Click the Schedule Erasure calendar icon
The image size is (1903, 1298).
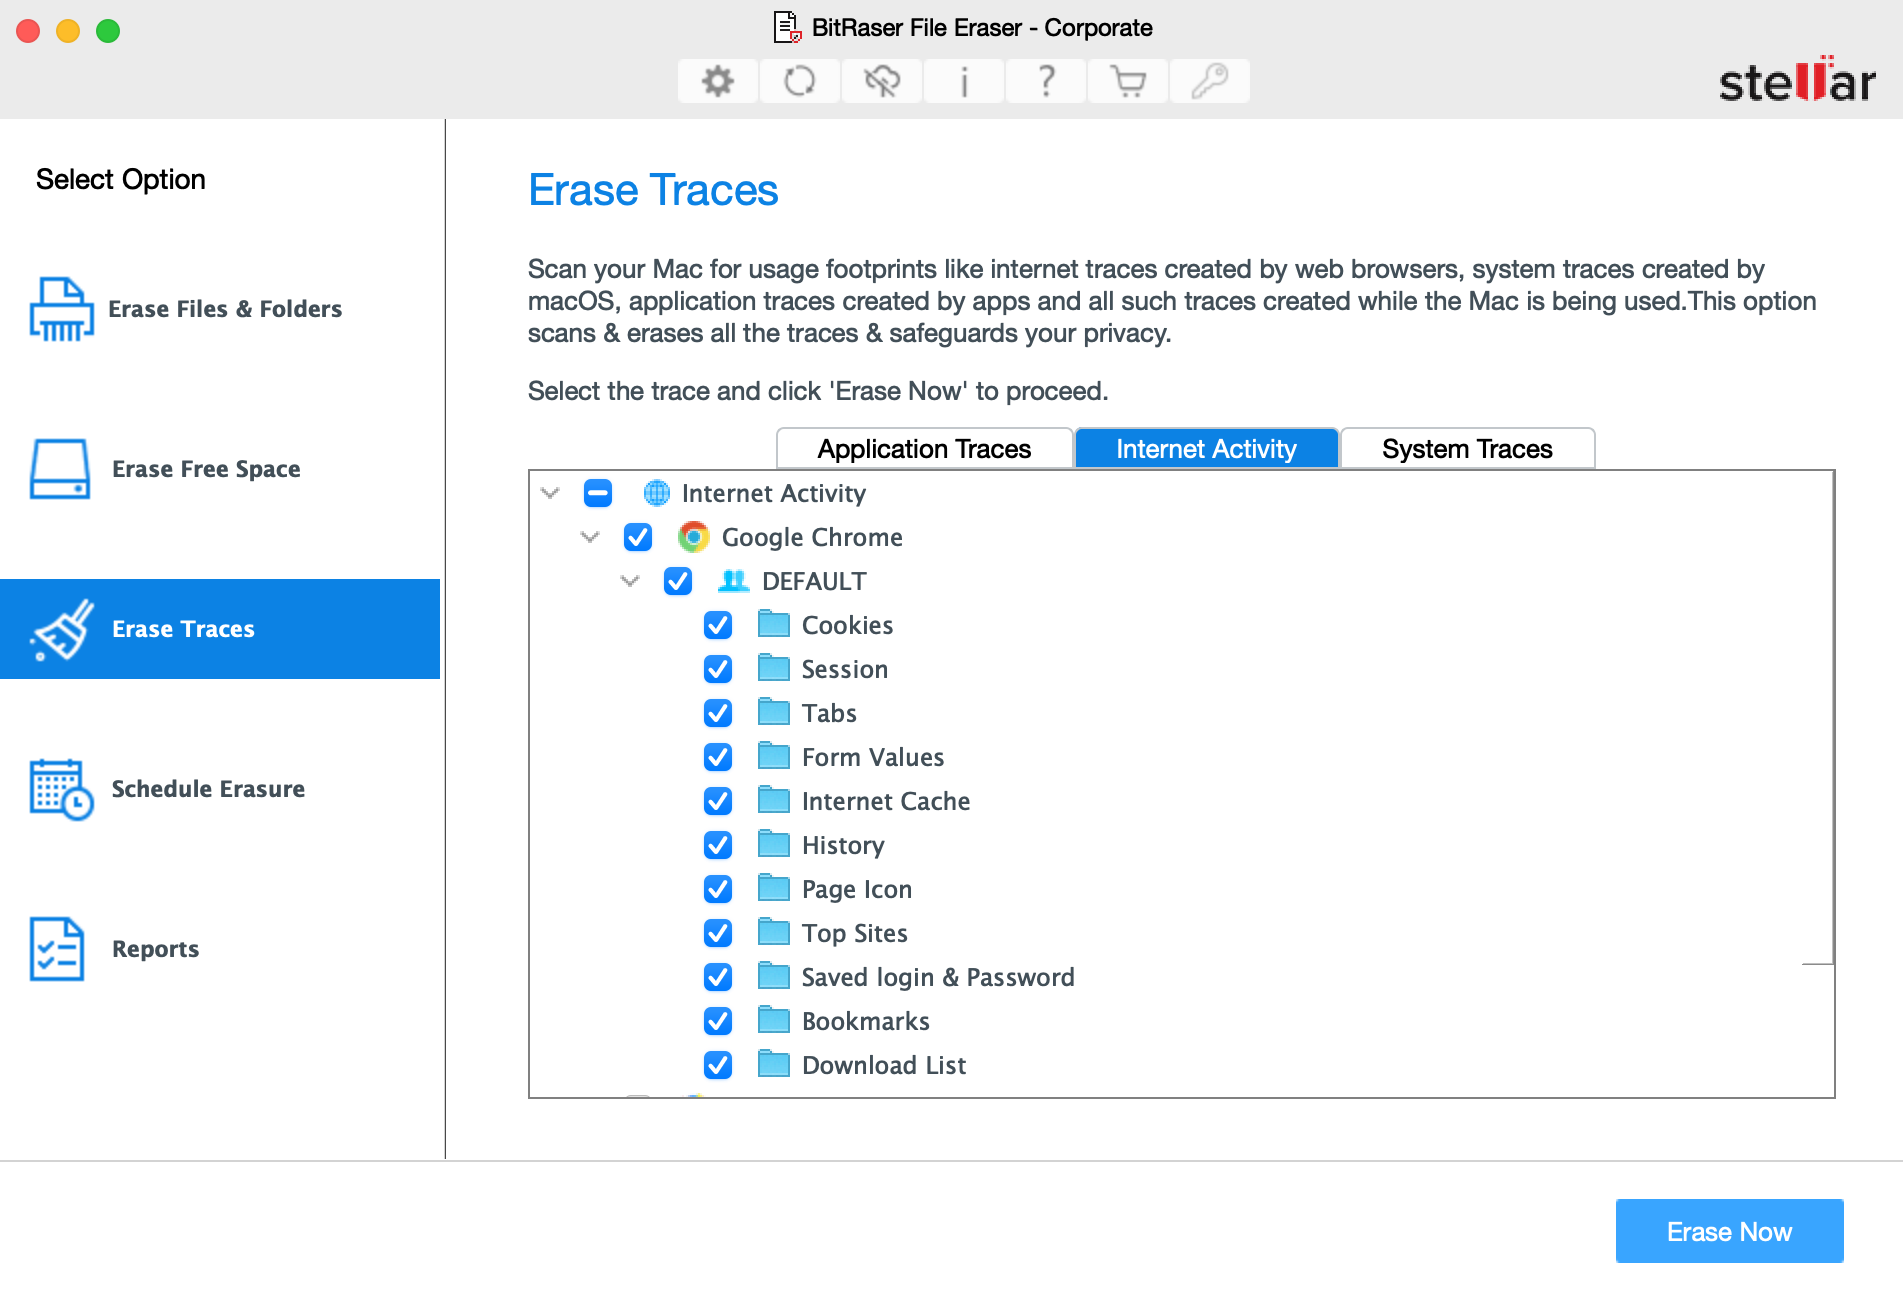(x=61, y=789)
